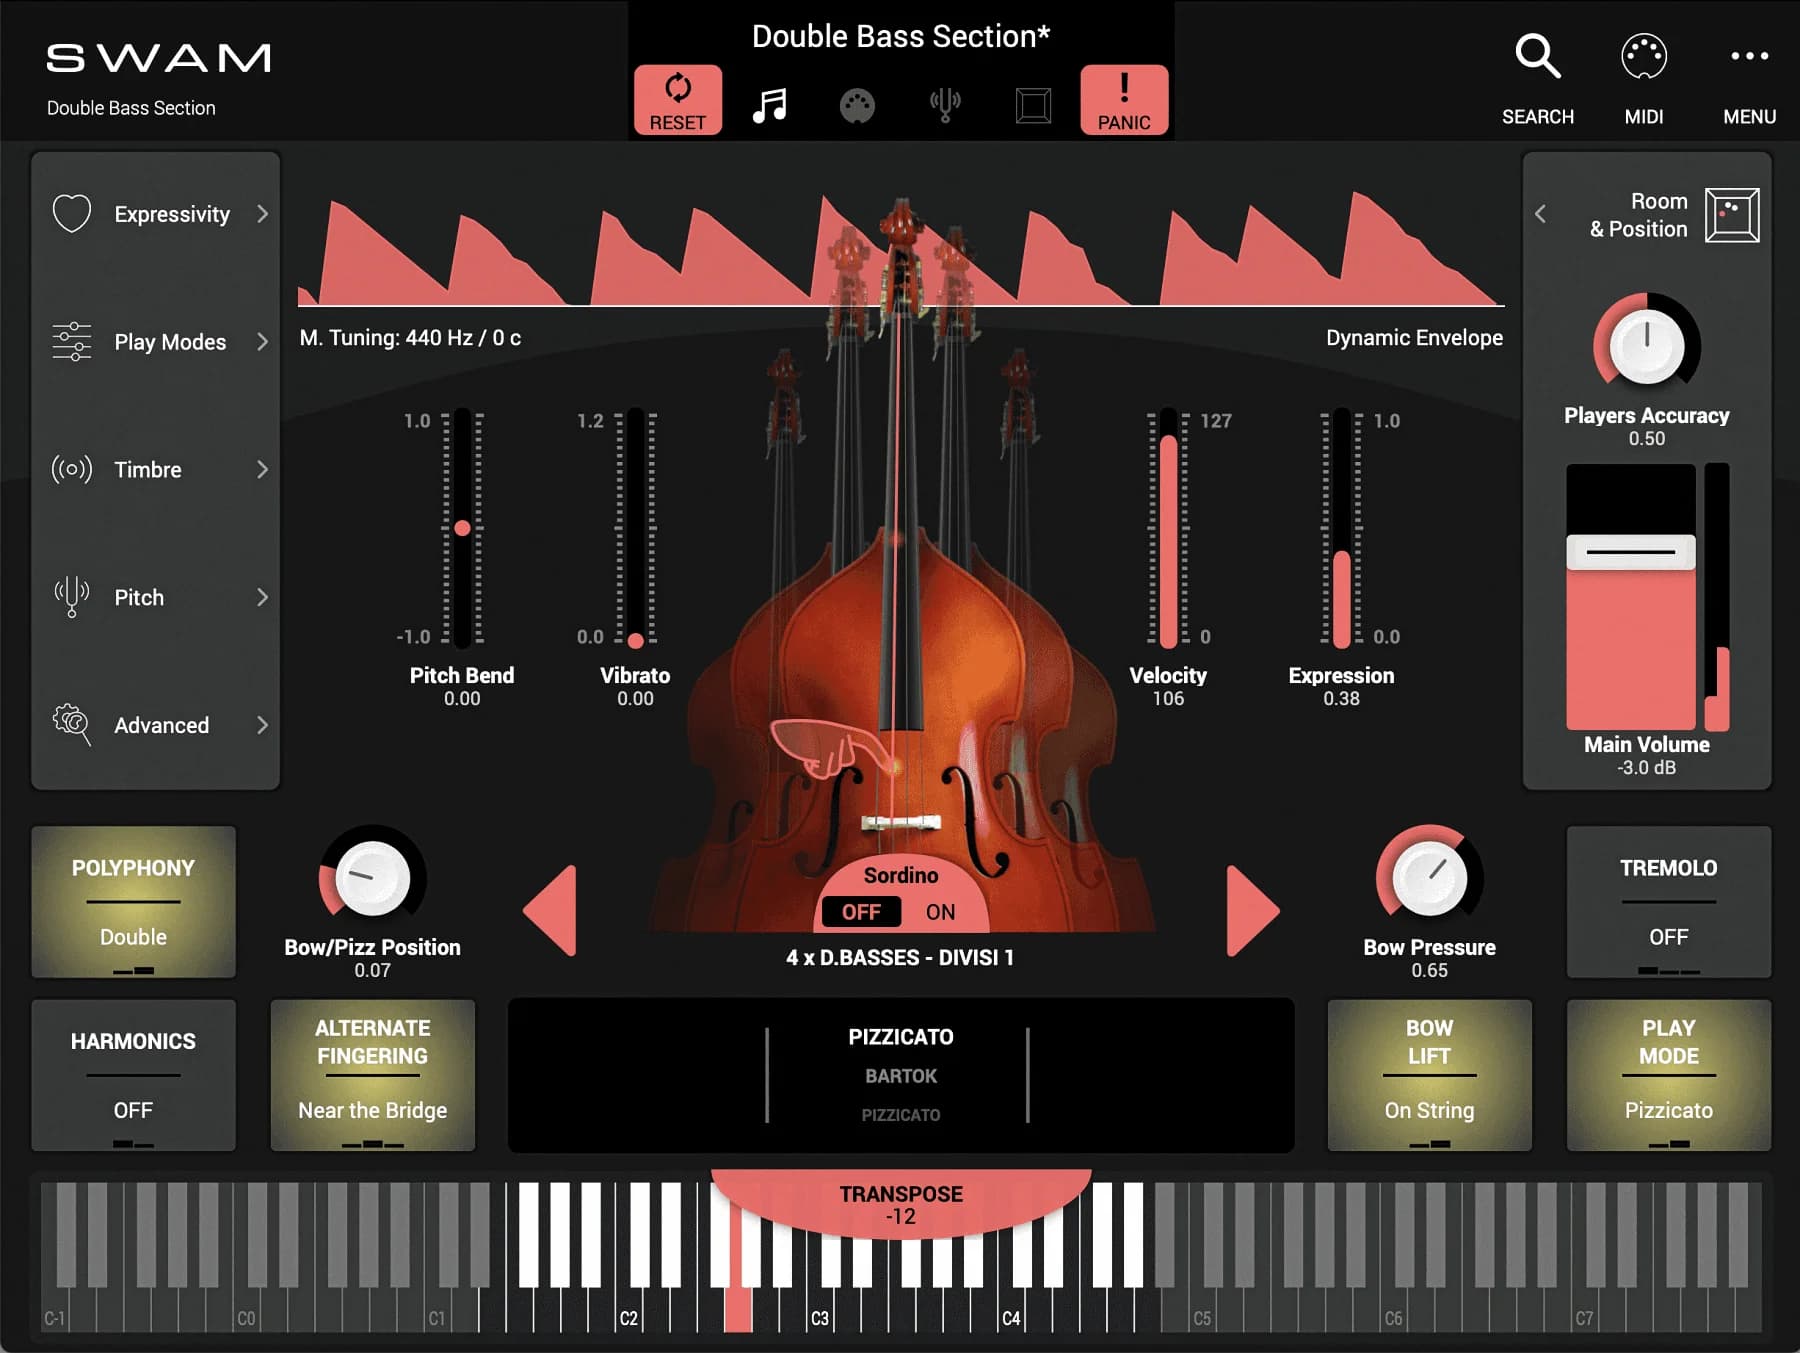Image resolution: width=1800 pixels, height=1353 pixels.
Task: Click the Main Volume fader handle
Action: point(1630,552)
